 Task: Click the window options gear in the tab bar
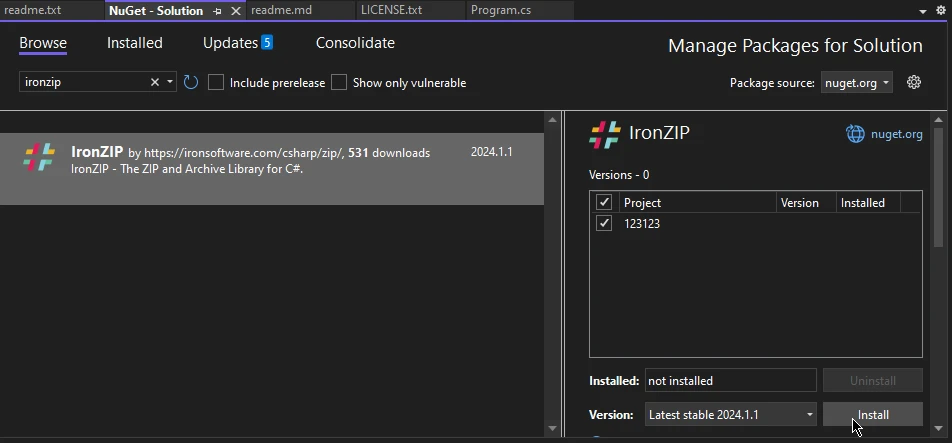[940, 11]
